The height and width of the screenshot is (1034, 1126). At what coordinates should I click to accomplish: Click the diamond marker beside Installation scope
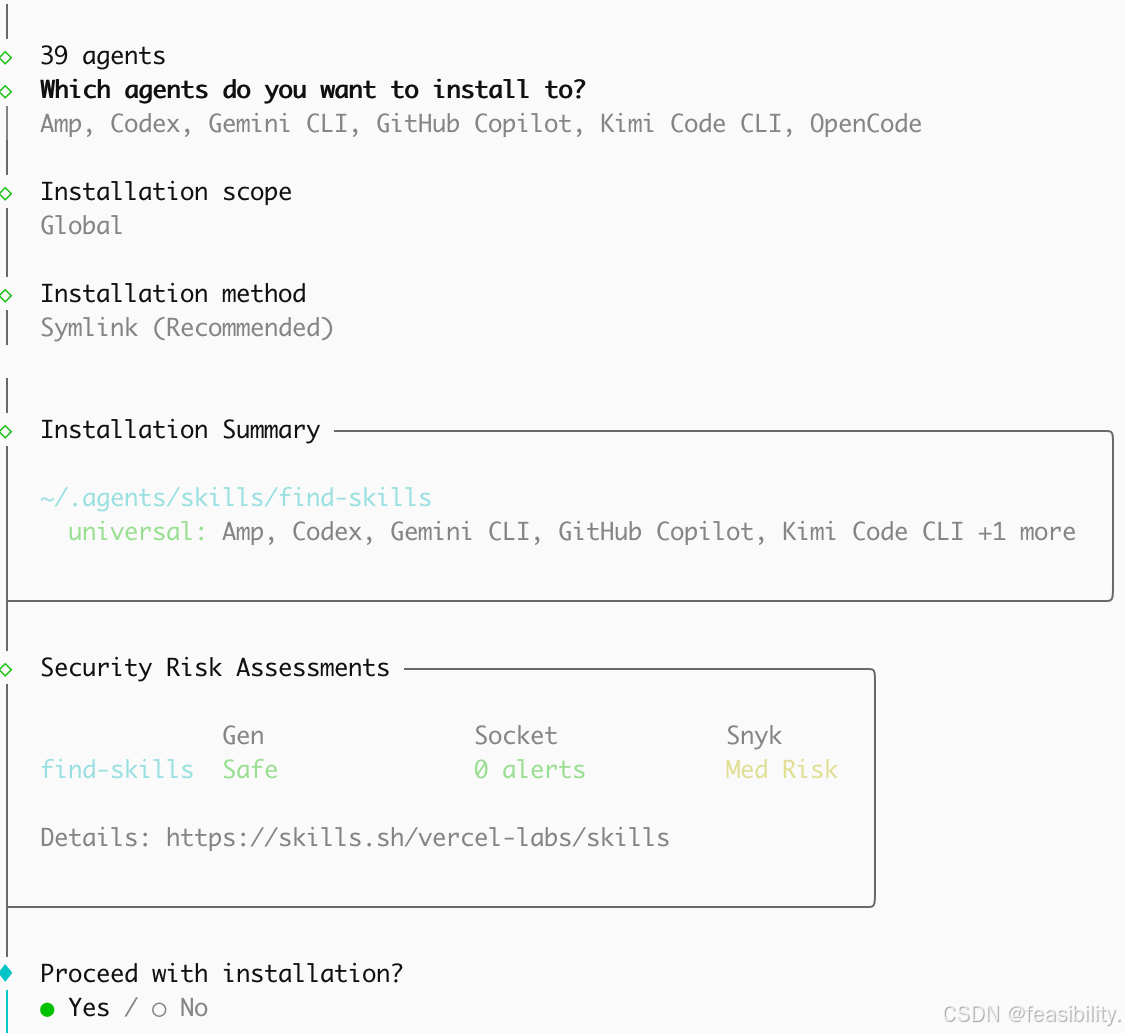[x=6, y=192]
